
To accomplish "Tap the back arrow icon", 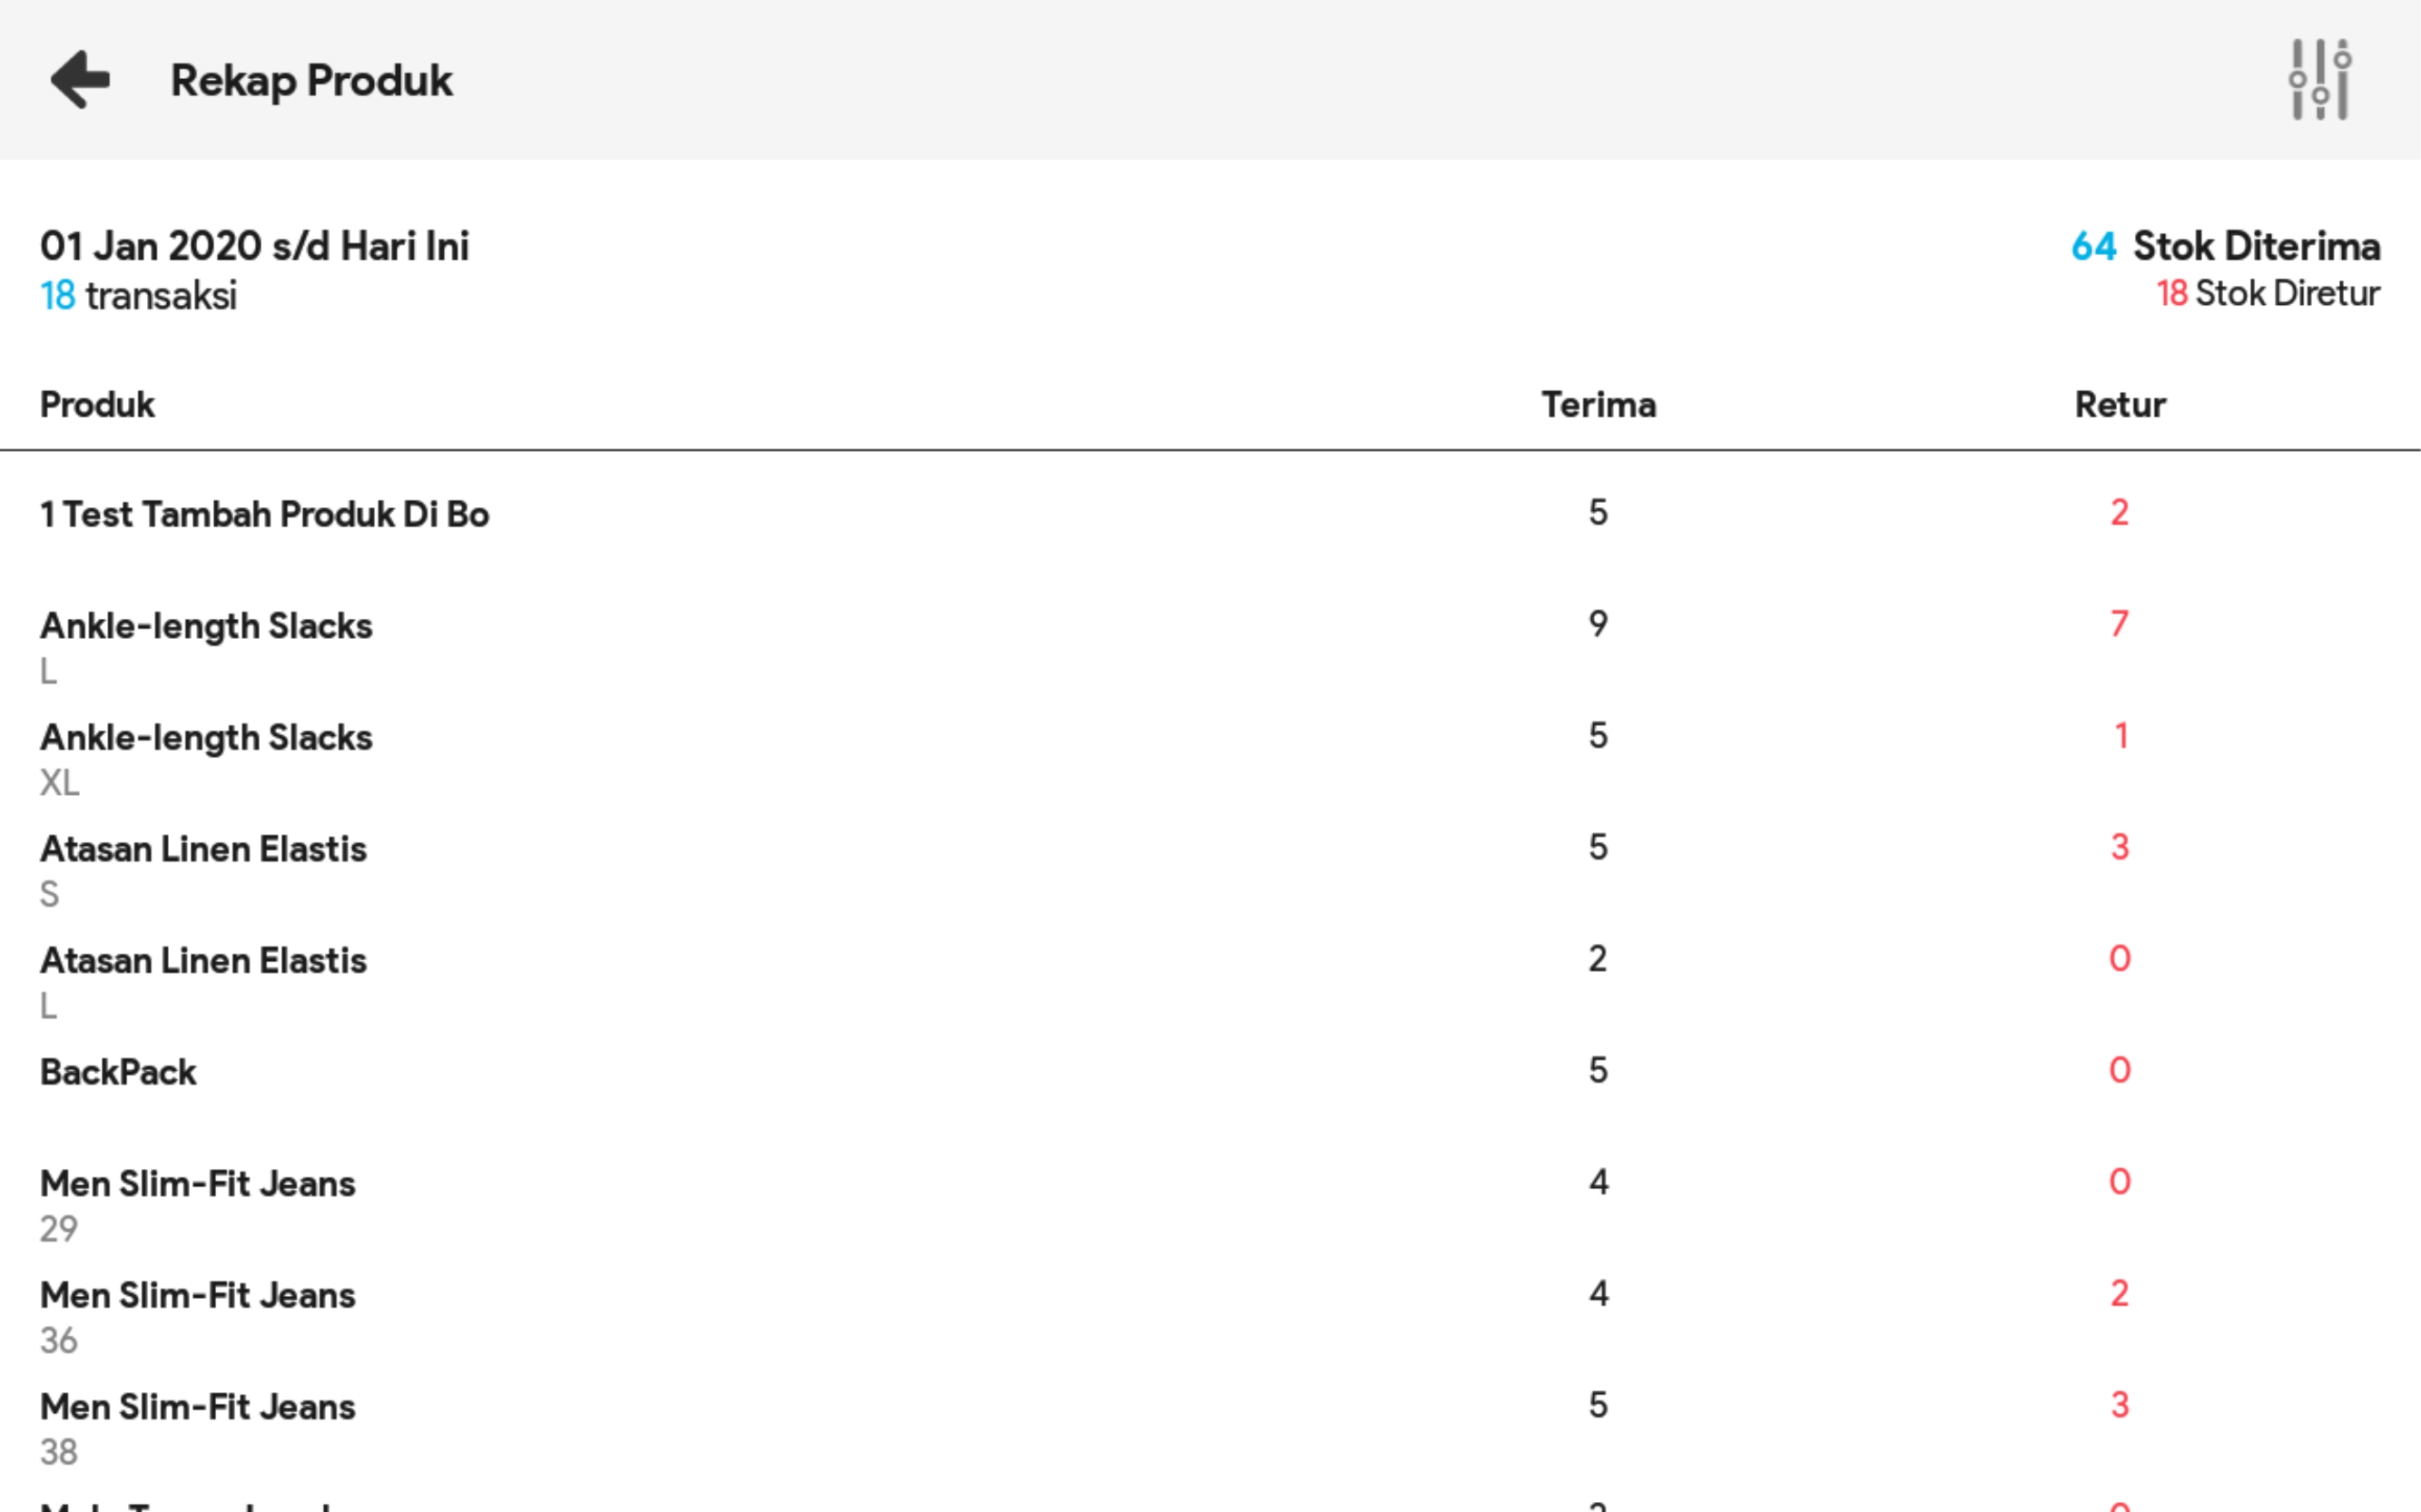I will 80,80.
